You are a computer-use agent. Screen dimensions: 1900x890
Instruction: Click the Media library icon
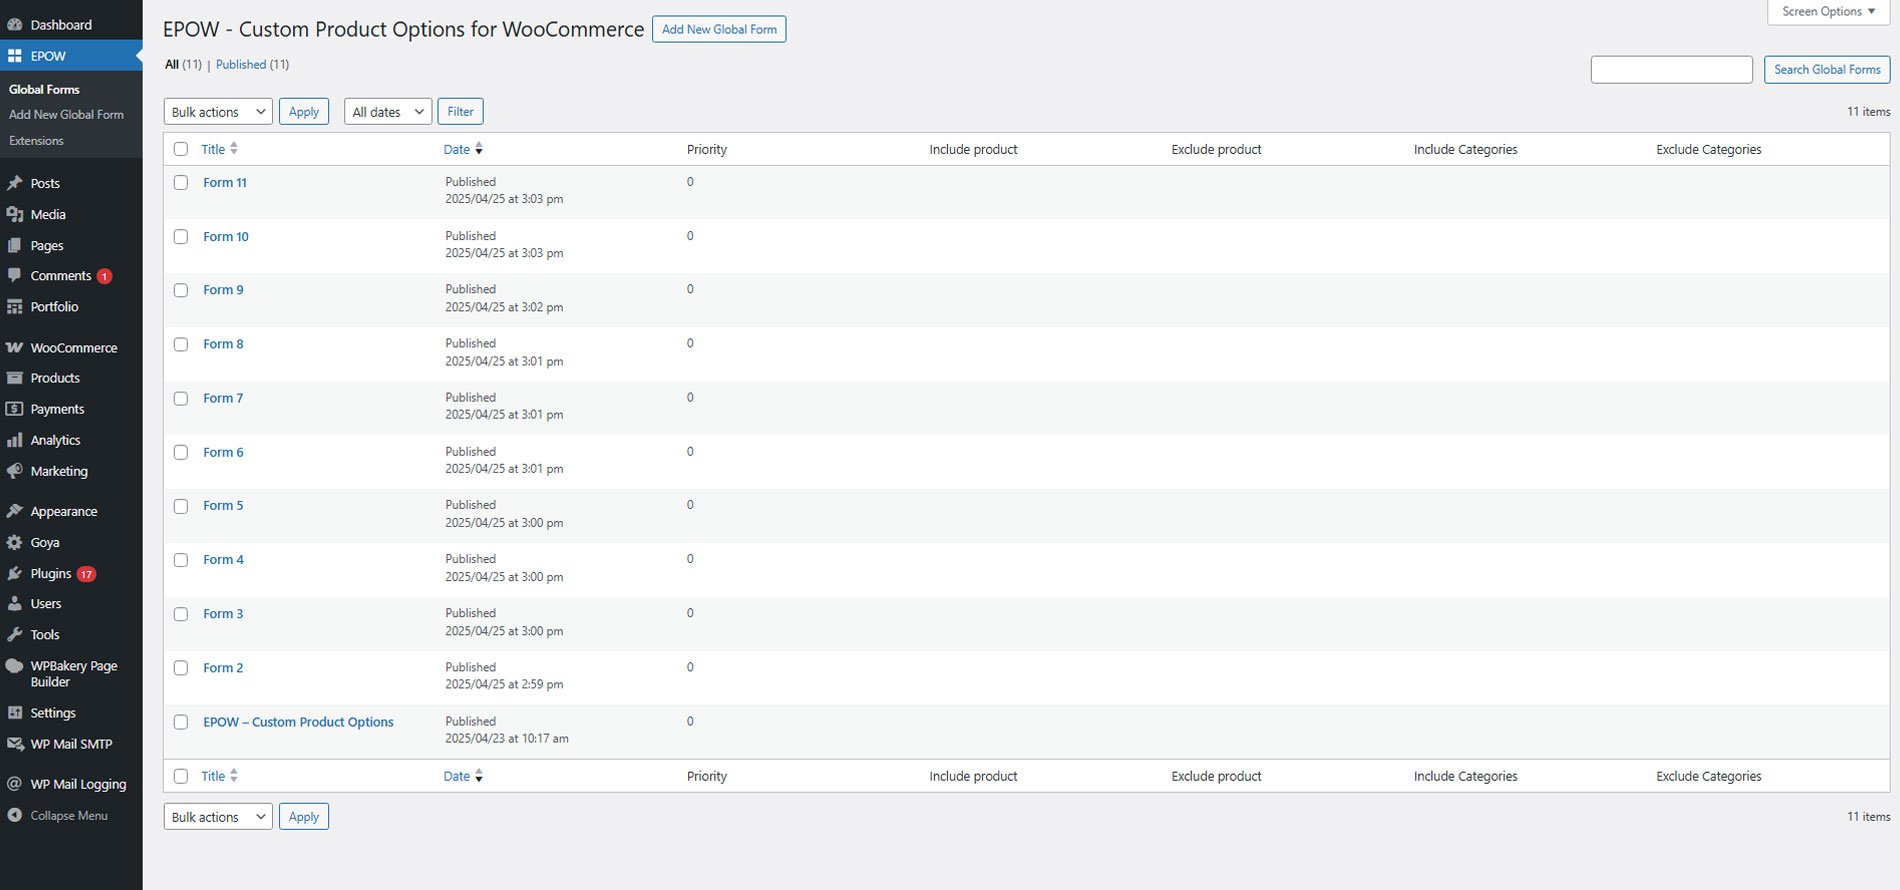click(15, 214)
